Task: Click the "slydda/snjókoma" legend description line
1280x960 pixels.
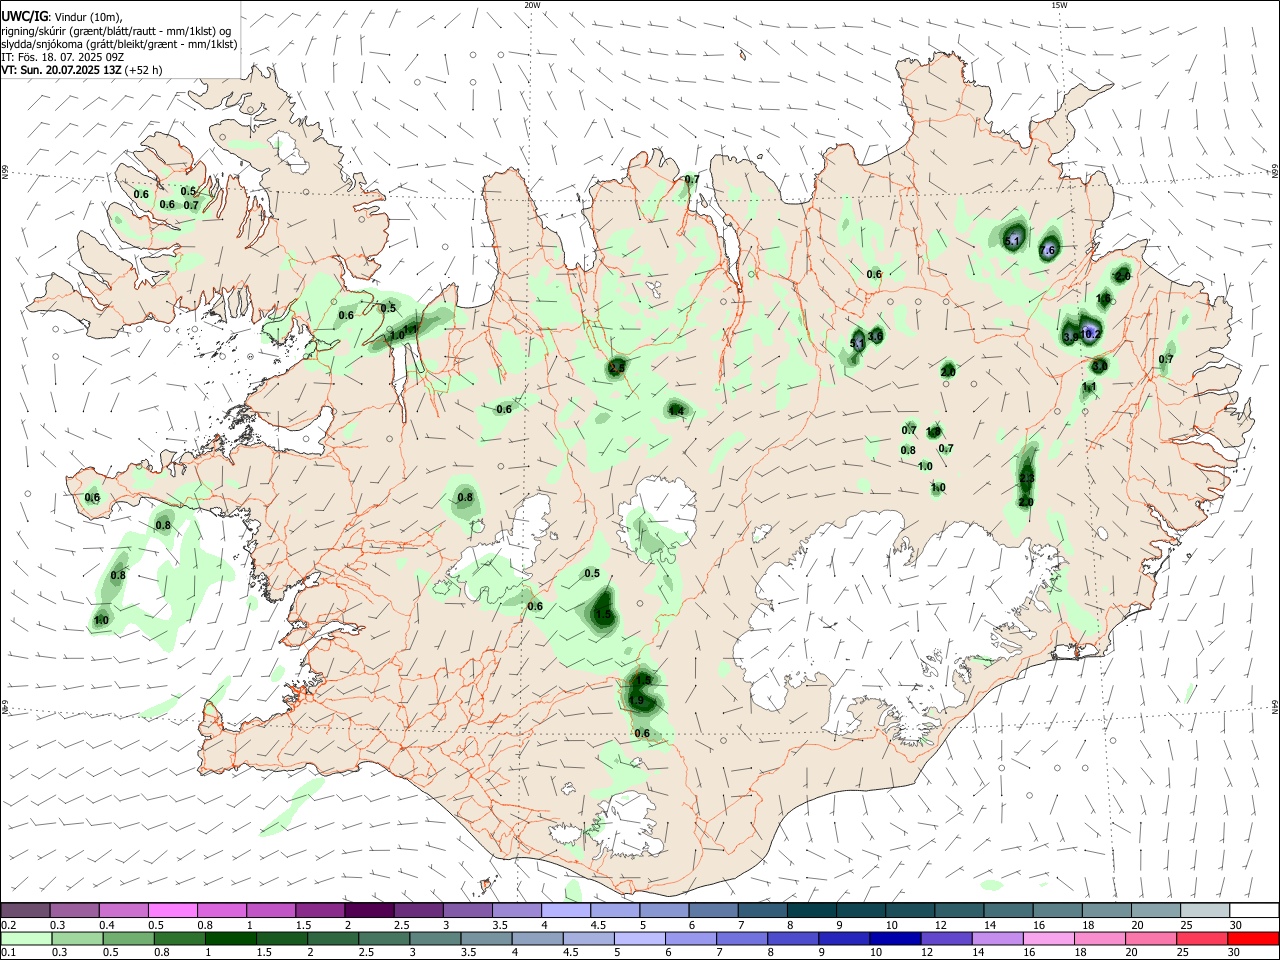Action: (119, 44)
